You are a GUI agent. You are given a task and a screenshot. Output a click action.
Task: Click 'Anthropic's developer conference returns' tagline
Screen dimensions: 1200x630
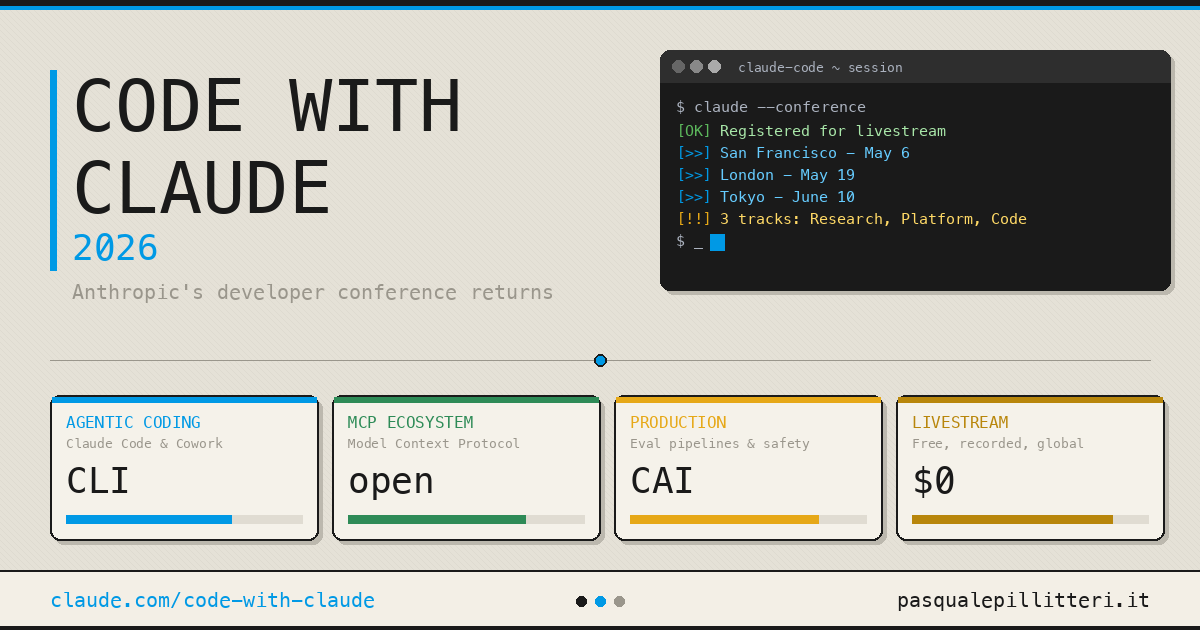pyautogui.click(x=312, y=293)
